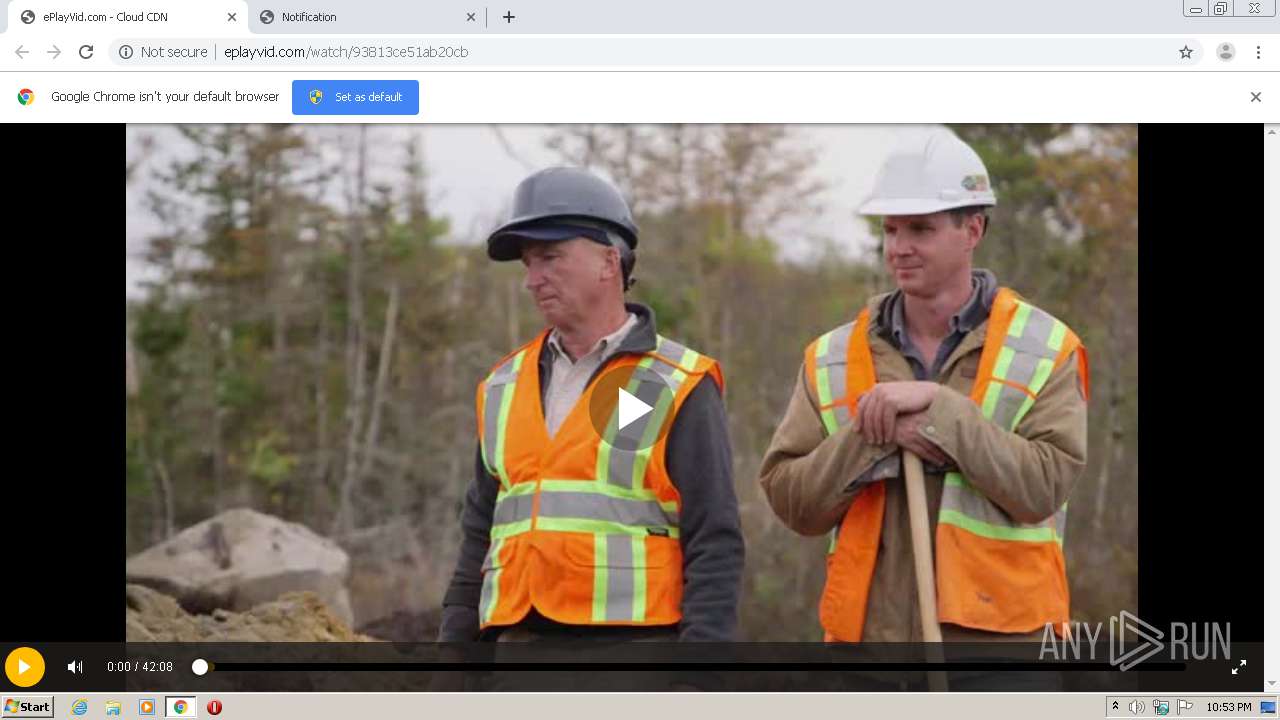Bookmark this page with the star icon
Screen dimensions: 1280x720
coord(1186,52)
